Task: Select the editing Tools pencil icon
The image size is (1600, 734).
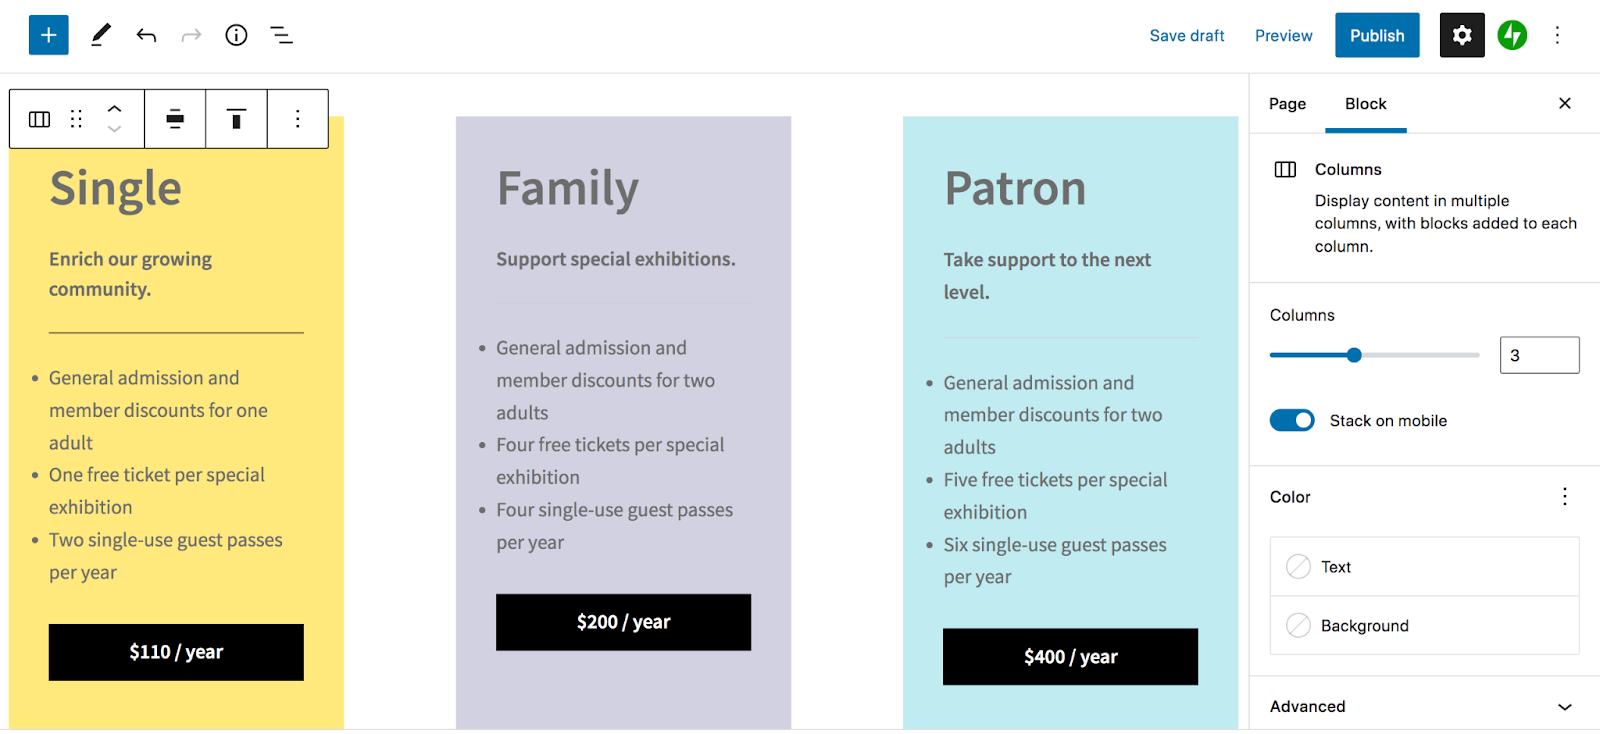Action: (100, 35)
